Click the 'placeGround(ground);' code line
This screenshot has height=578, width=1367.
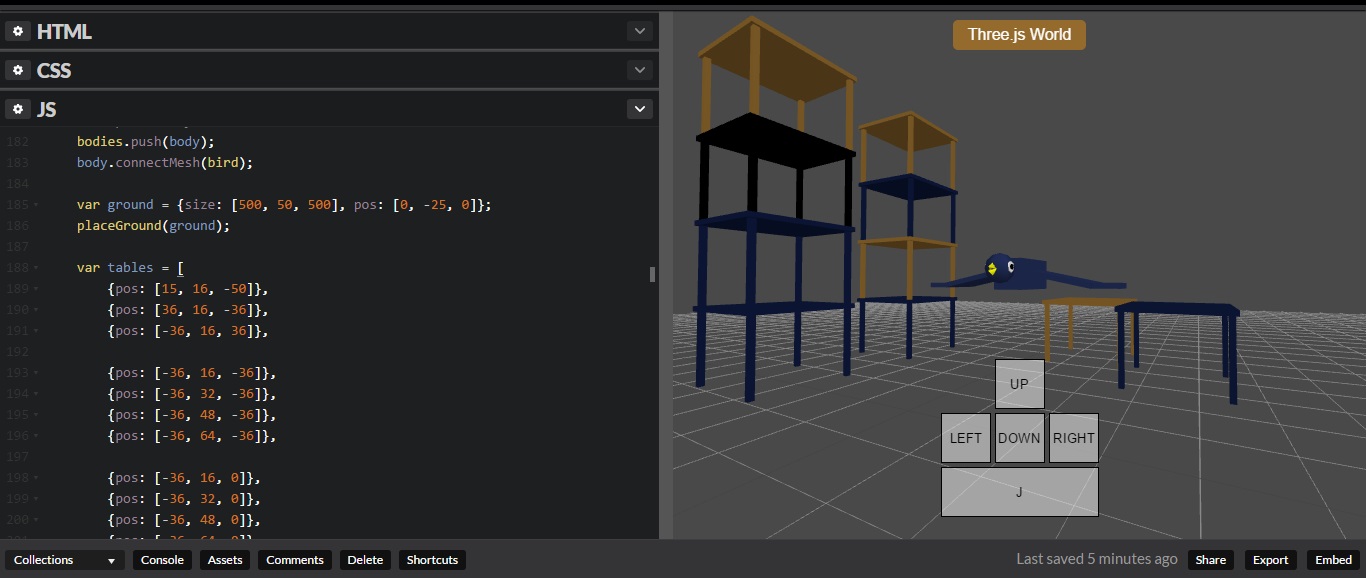click(x=153, y=226)
